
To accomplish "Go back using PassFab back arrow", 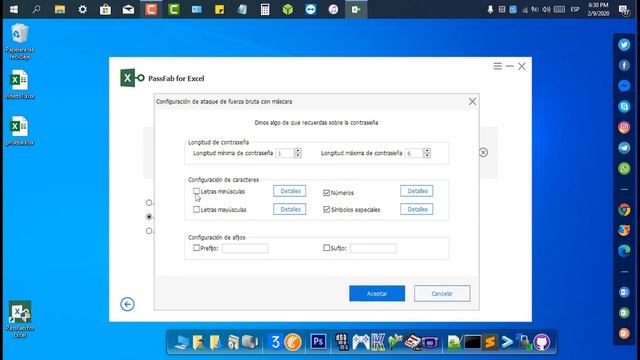I will coord(127,304).
